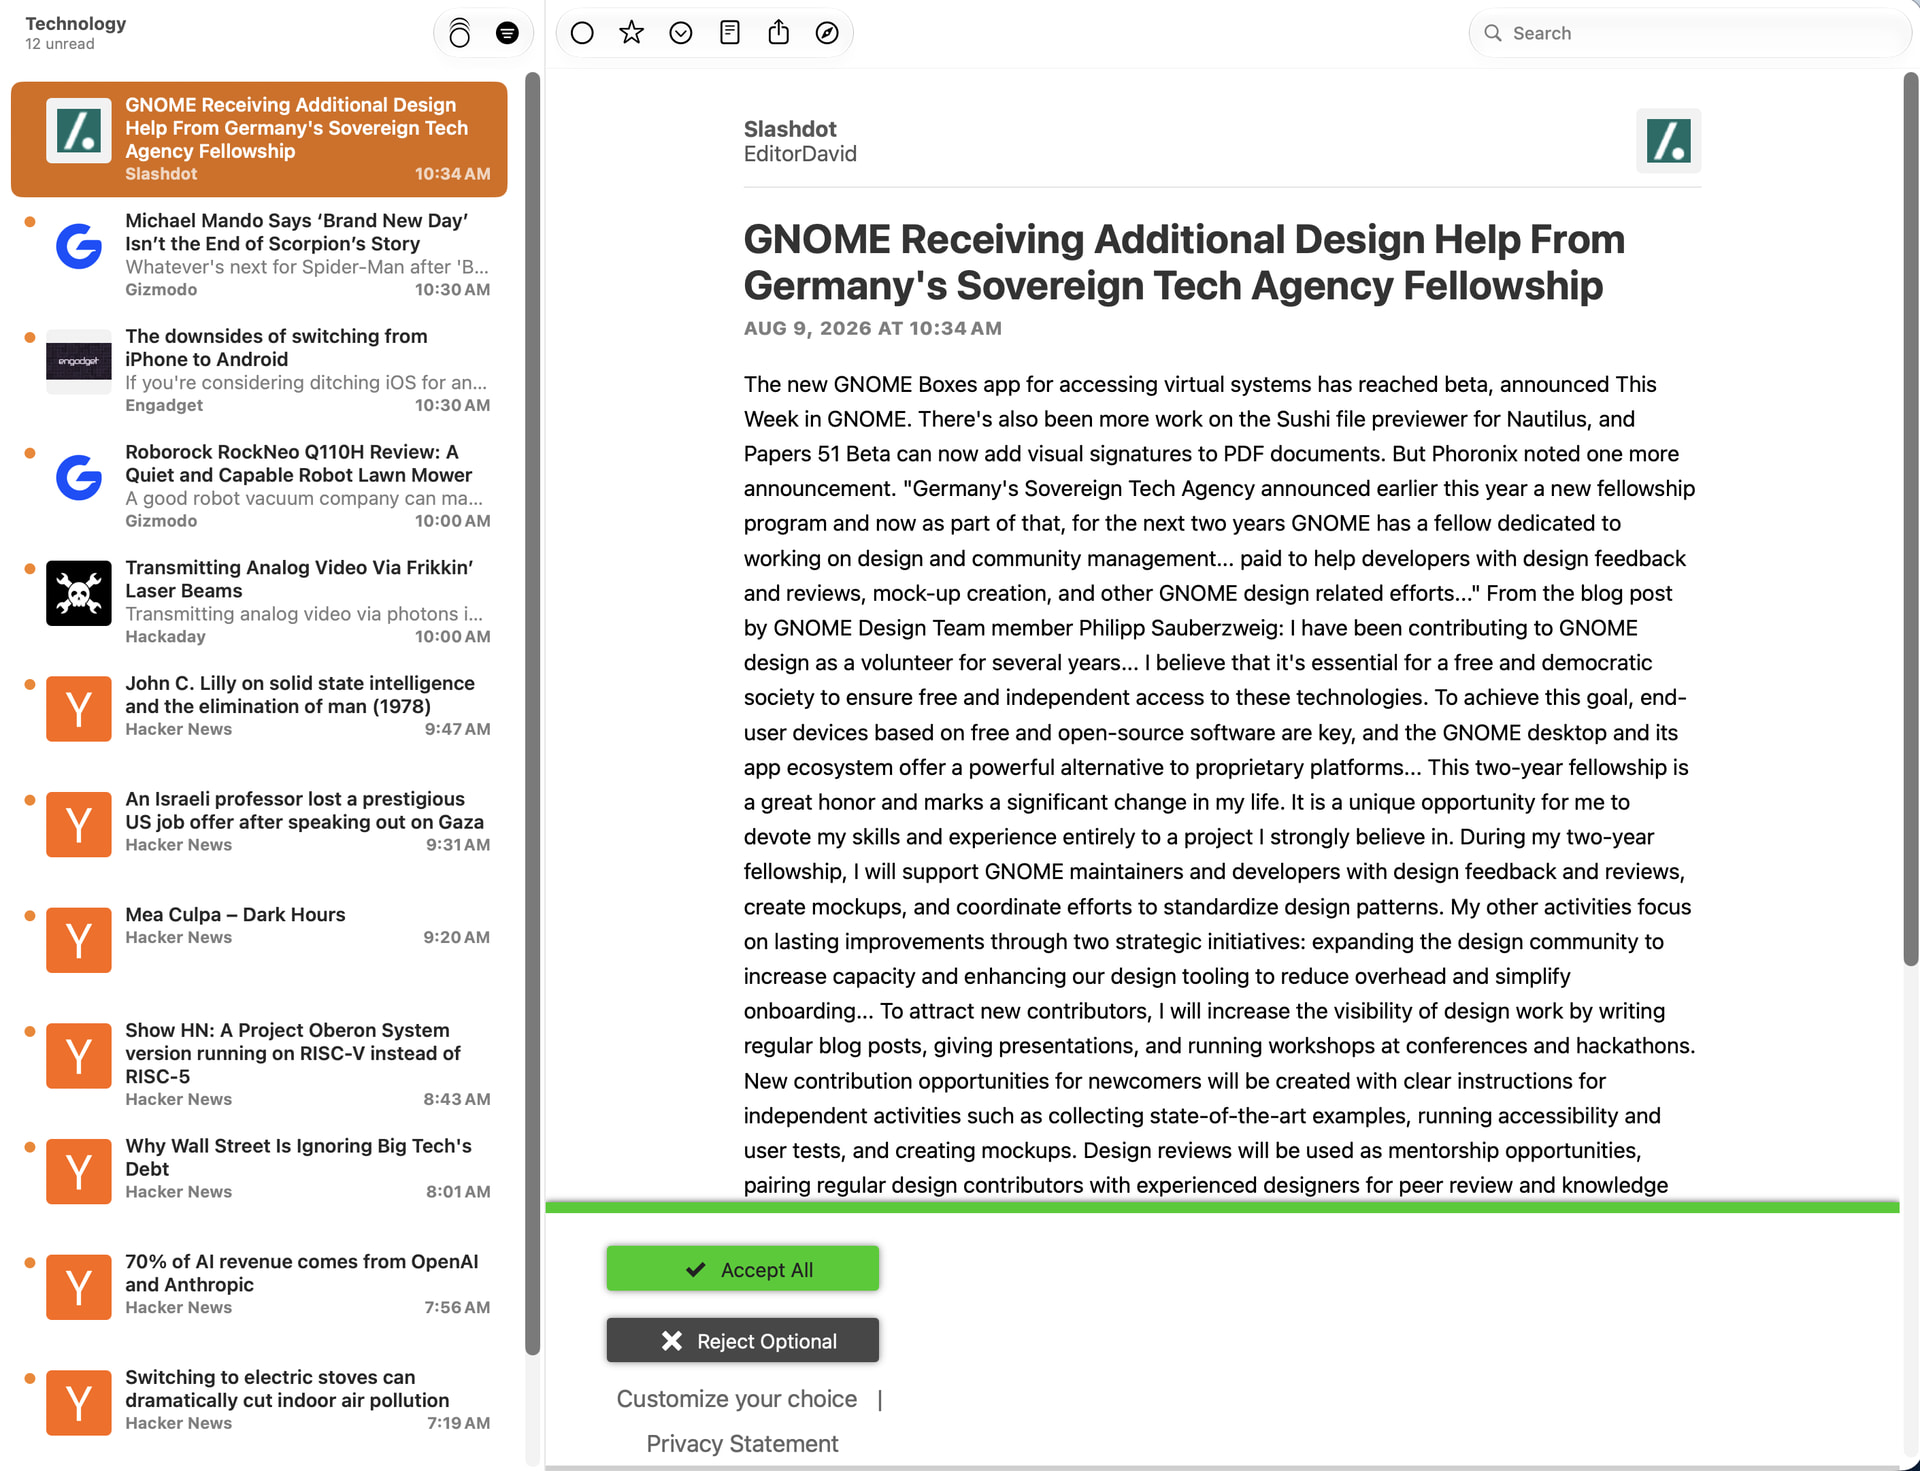Go to next unread article icon
Viewport: 1920px width, 1471px height.
tap(681, 33)
